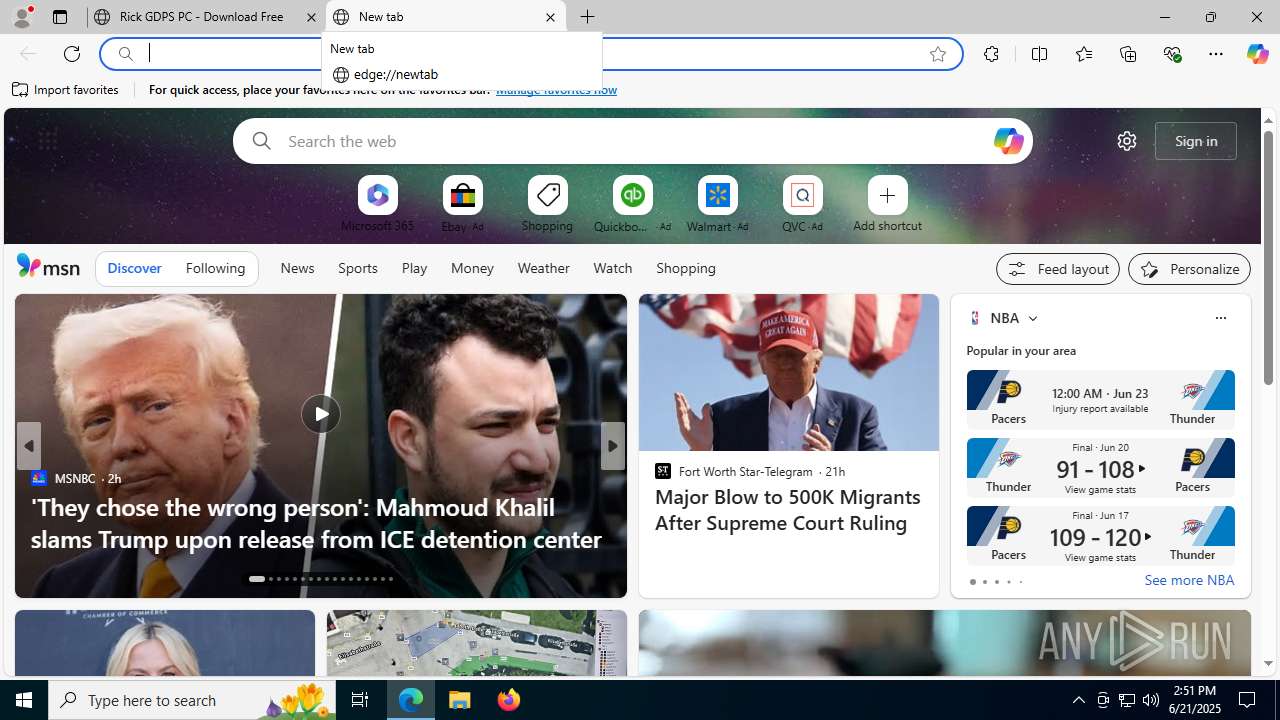
Task: Add this page to favorites
Action: click(937, 54)
